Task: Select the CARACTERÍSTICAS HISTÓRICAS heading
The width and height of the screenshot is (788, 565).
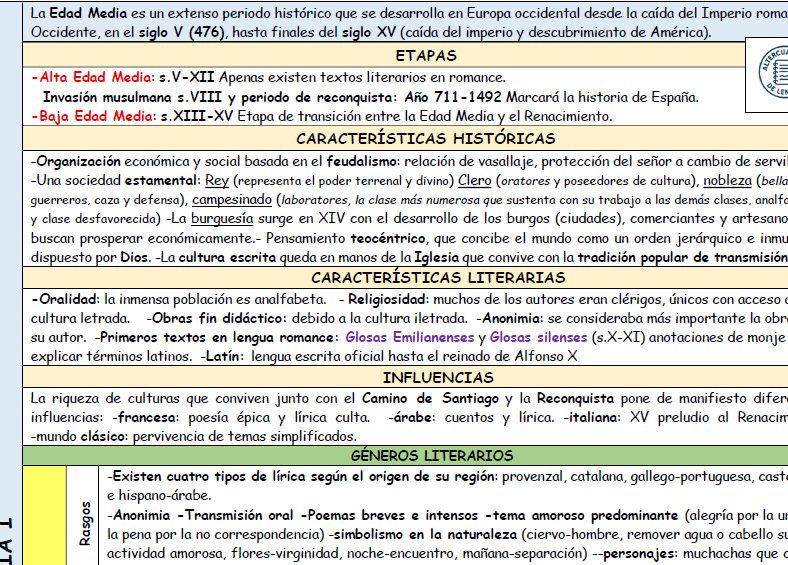Action: [426, 138]
